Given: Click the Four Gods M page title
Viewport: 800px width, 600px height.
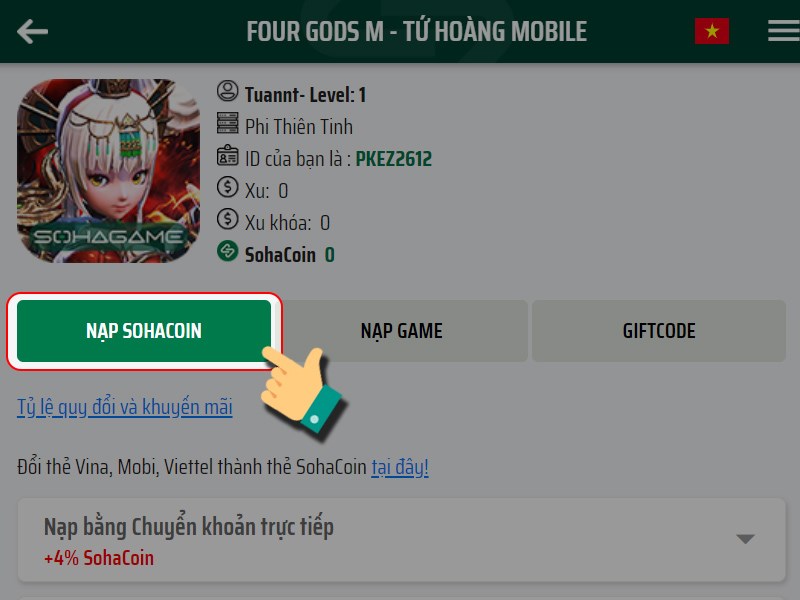Looking at the screenshot, I should tap(417, 31).
